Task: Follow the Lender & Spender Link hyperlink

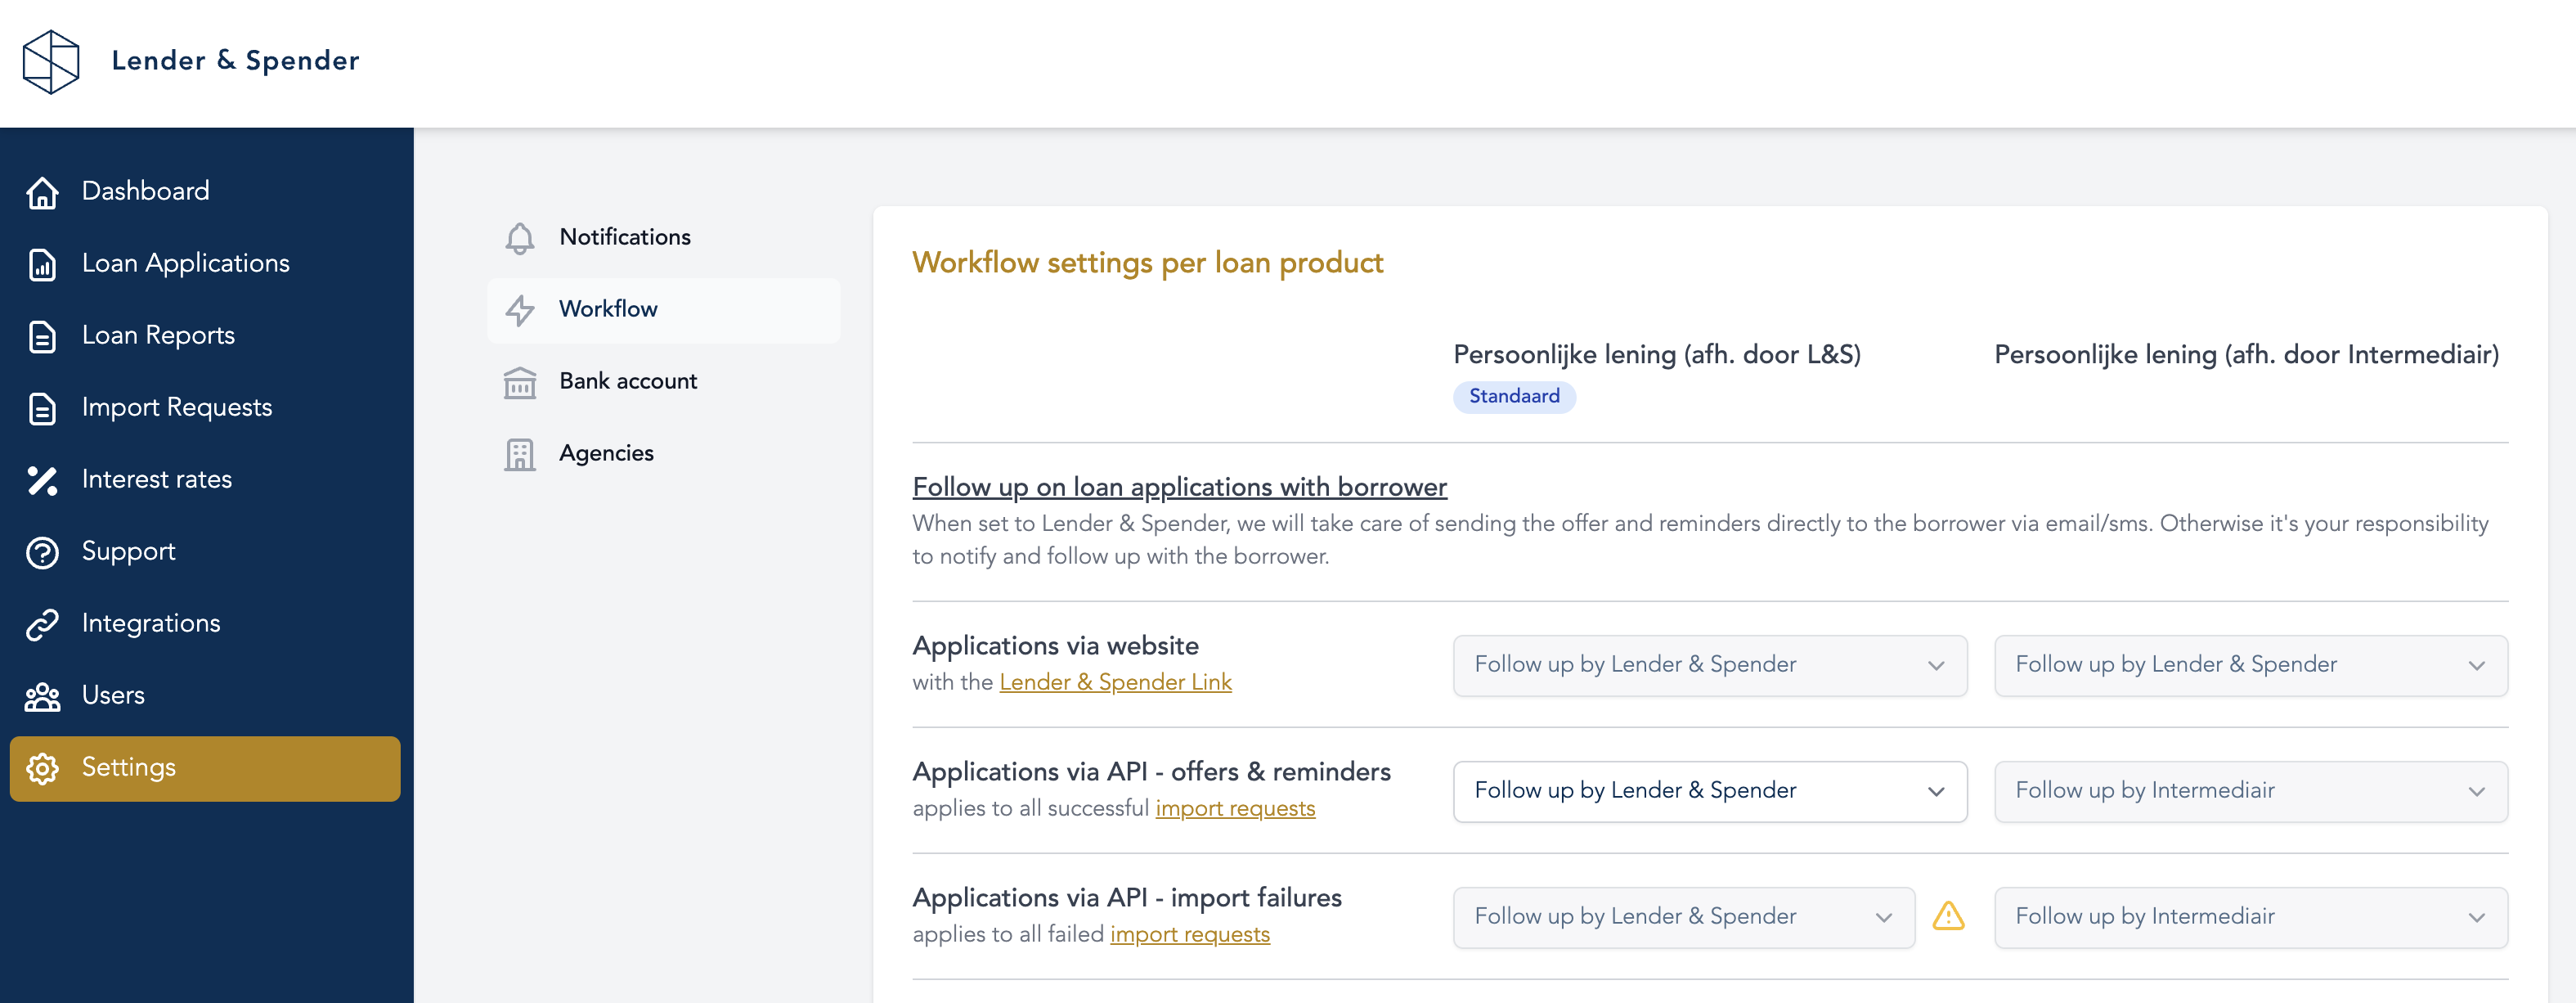Action: pos(1115,683)
